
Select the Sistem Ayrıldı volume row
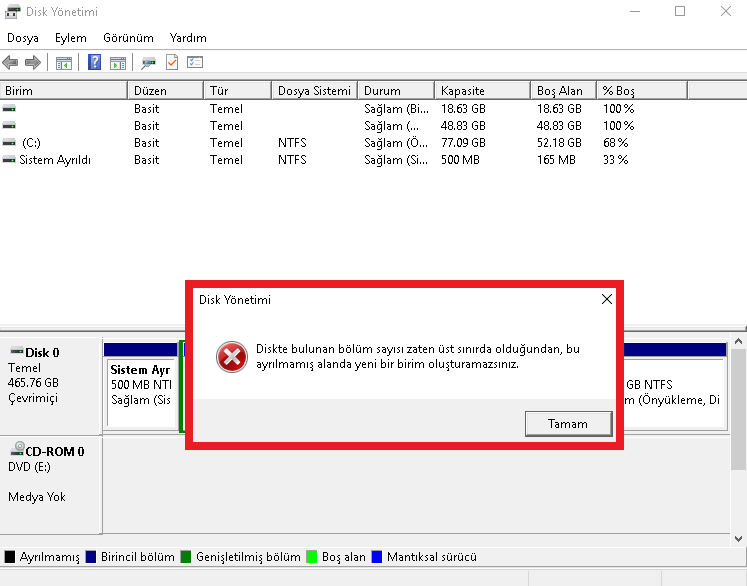(343, 160)
